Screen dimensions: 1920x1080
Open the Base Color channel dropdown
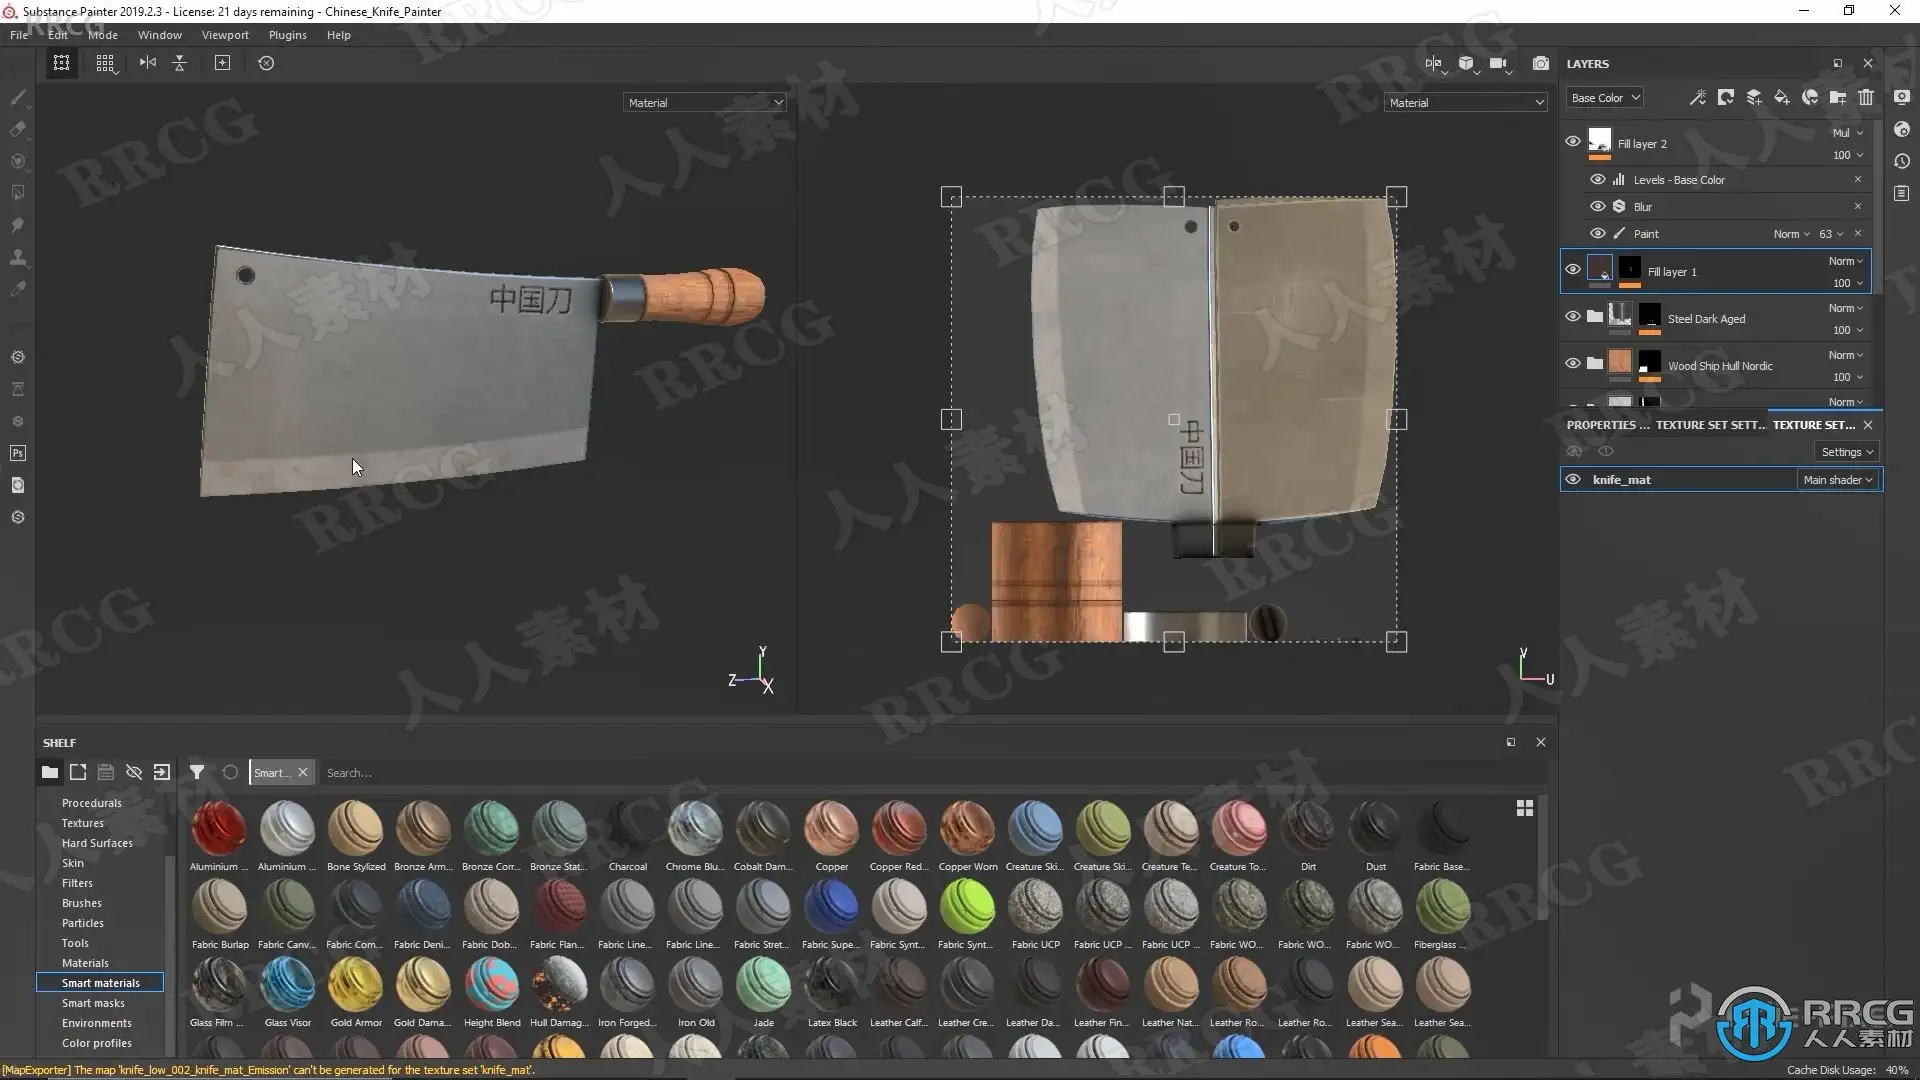coord(1605,98)
